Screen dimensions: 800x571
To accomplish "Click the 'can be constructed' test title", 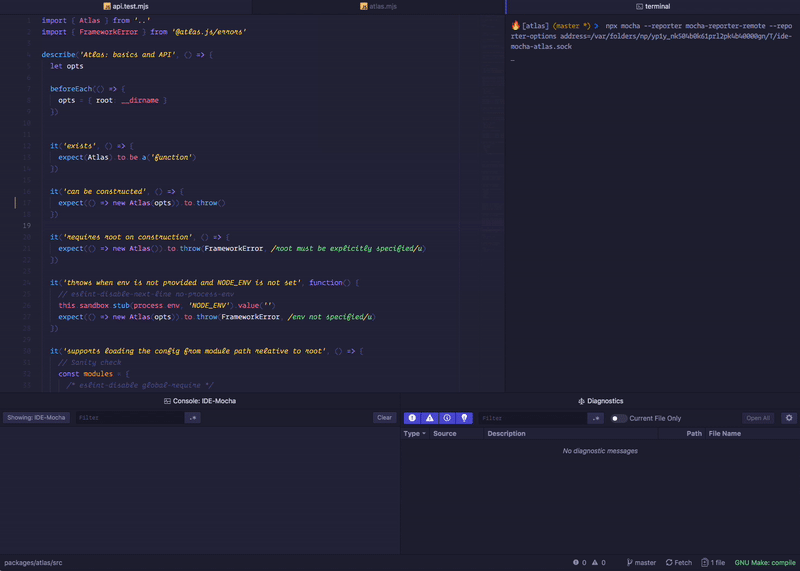I will [x=105, y=191].
